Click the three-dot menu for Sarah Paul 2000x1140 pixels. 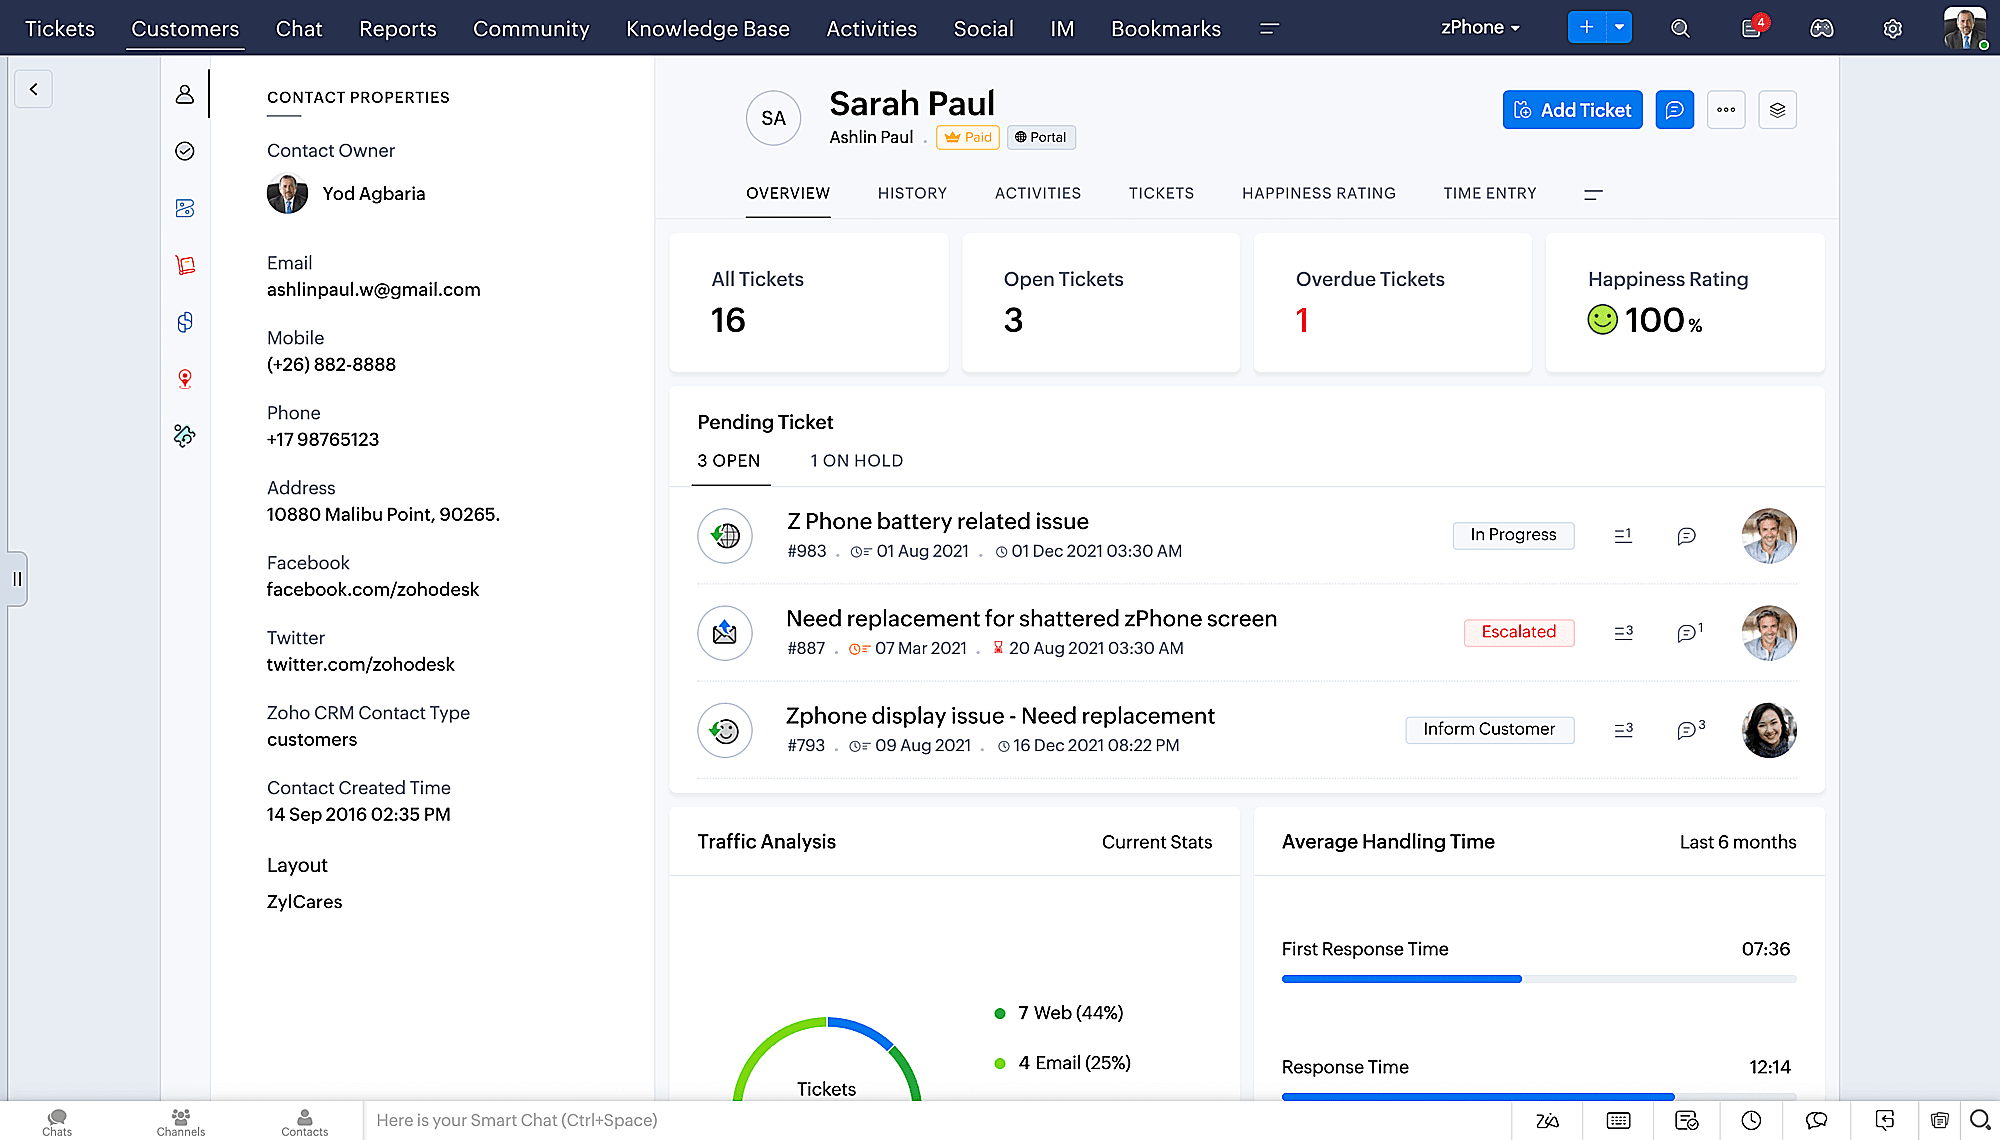point(1725,110)
